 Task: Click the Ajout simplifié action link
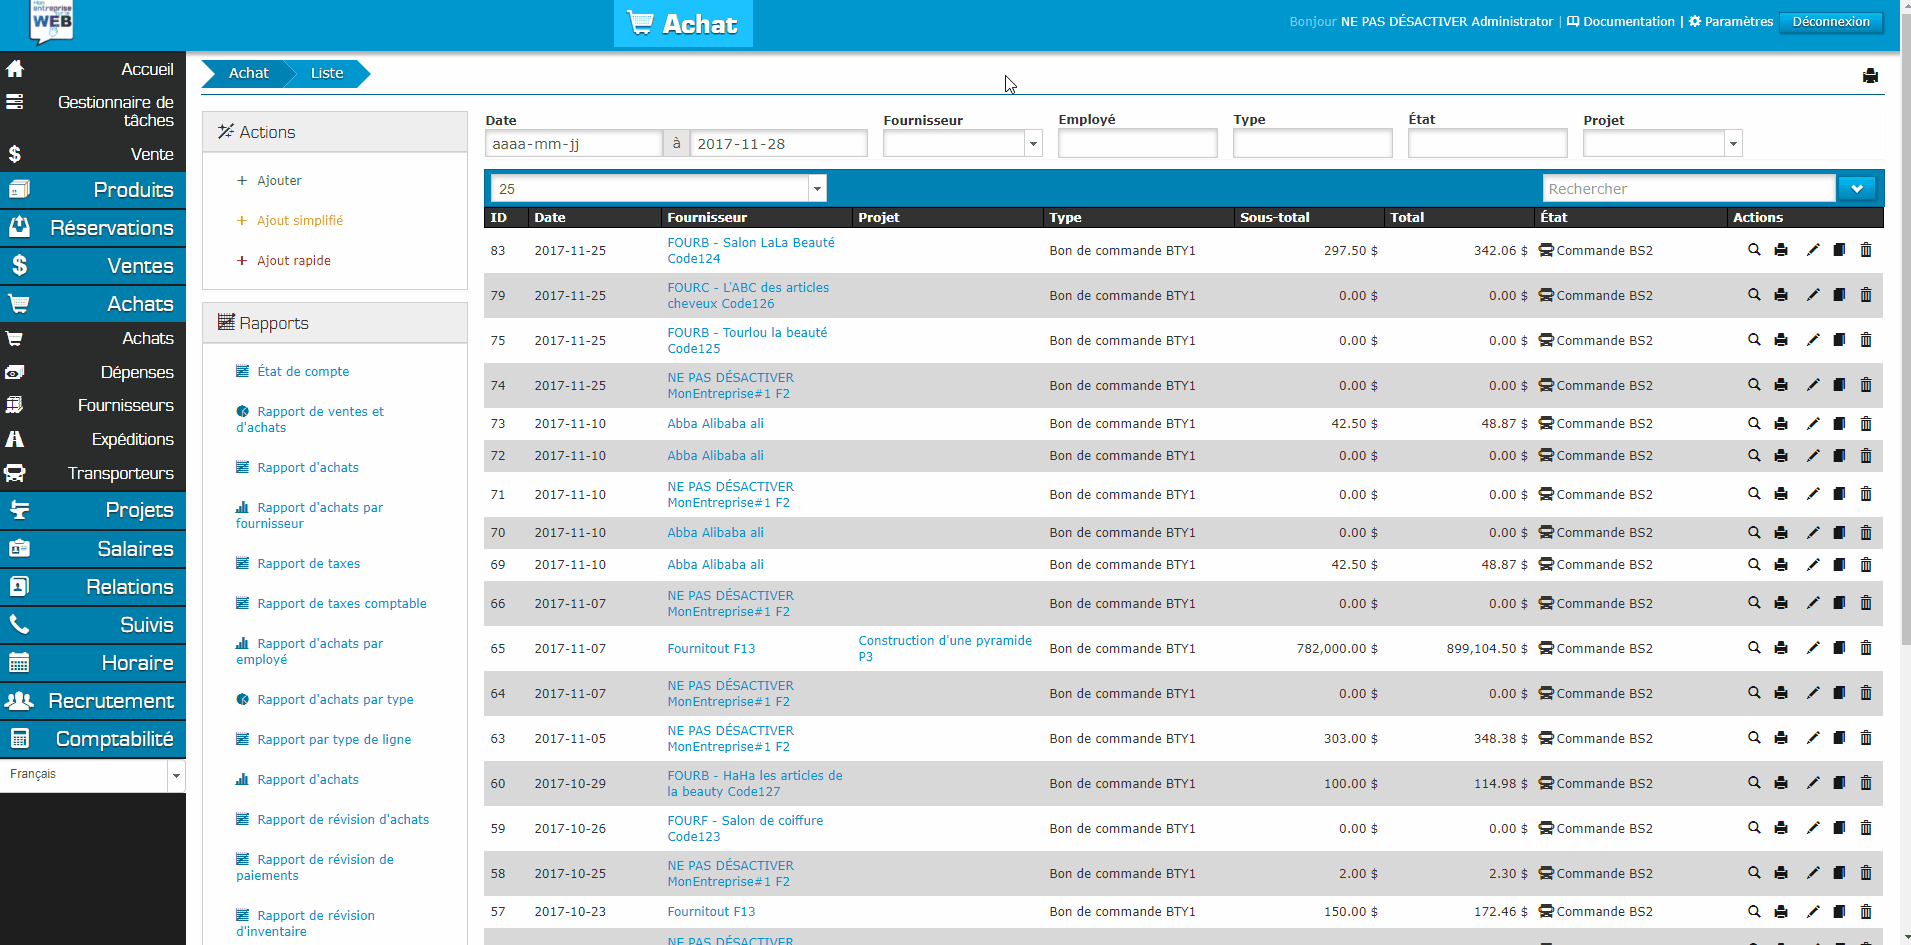(x=299, y=221)
